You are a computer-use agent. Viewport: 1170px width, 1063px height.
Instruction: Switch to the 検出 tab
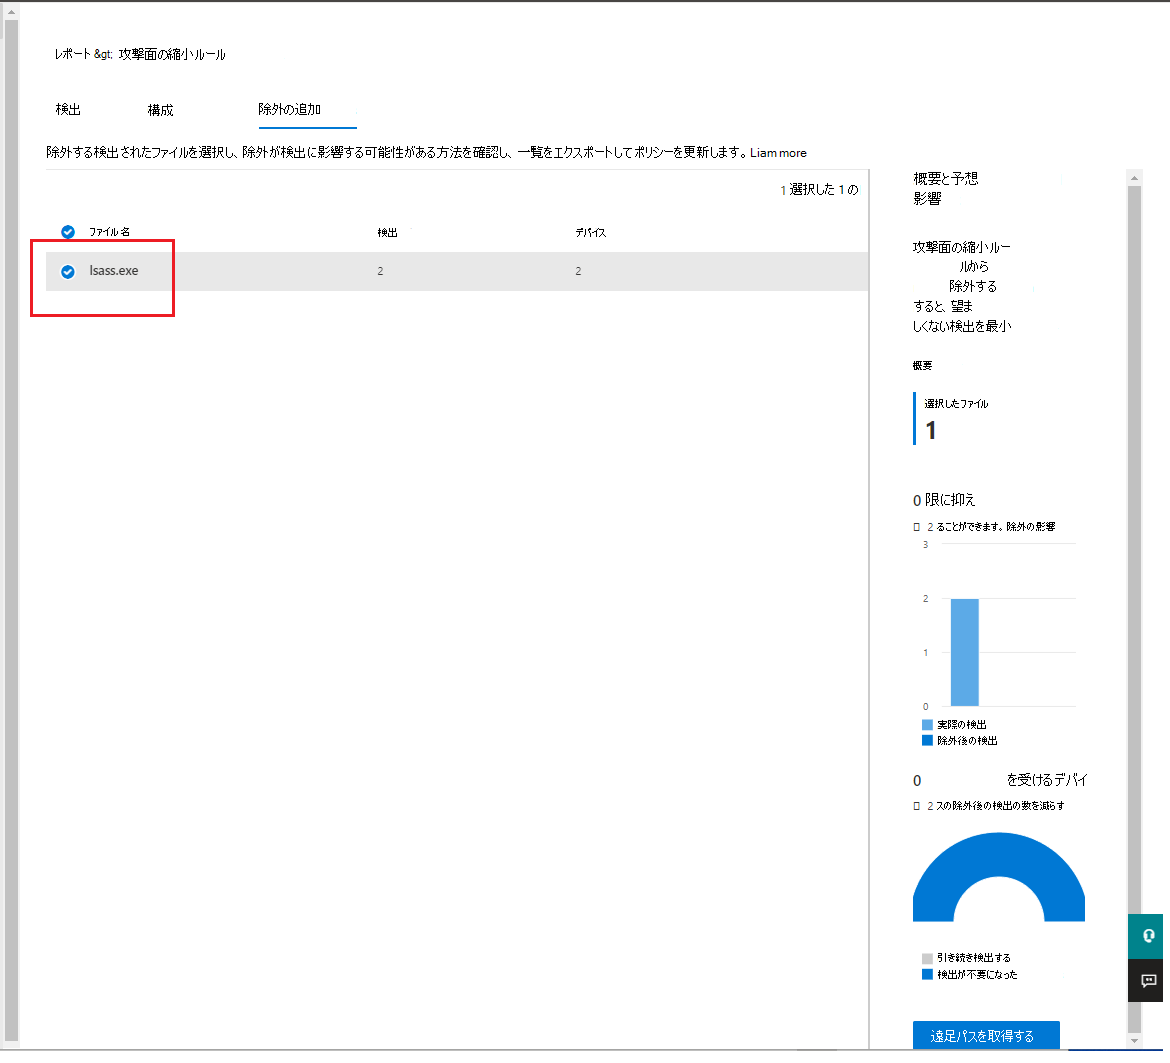(x=68, y=109)
